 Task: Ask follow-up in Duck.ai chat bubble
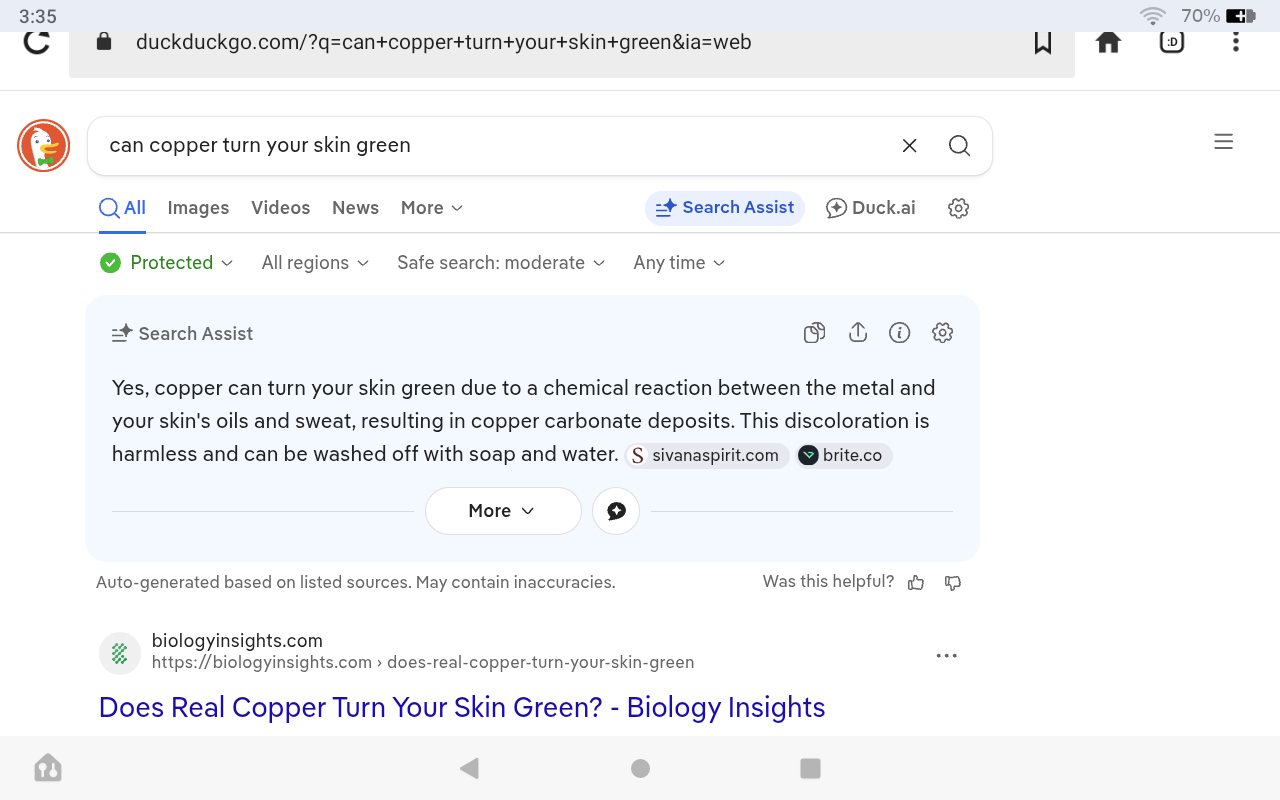pyautogui.click(x=616, y=511)
